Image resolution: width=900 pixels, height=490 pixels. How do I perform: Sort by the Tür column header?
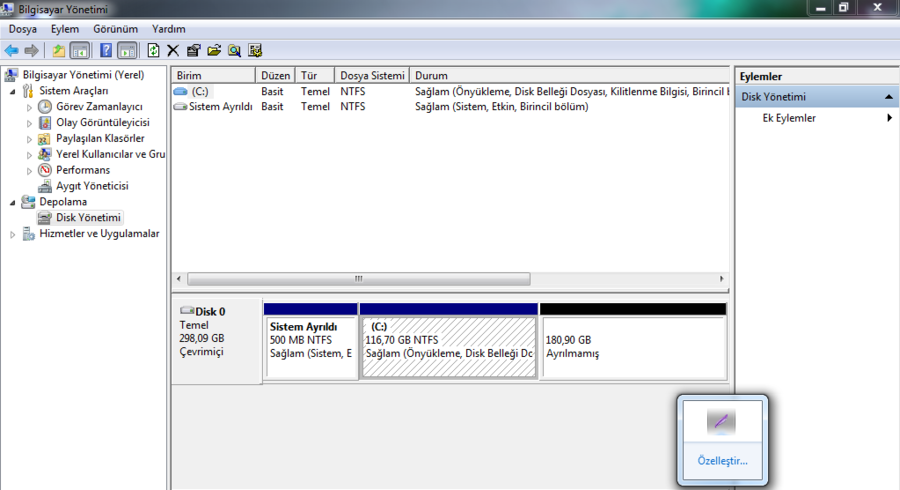[x=315, y=75]
